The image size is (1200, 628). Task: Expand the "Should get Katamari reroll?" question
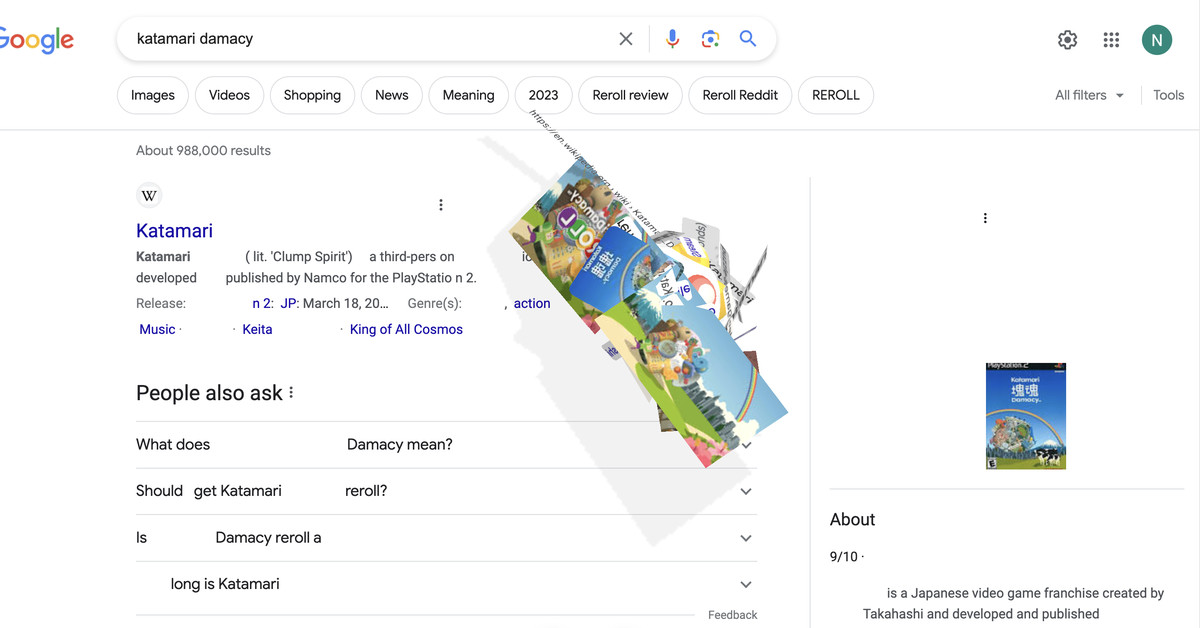(745, 491)
